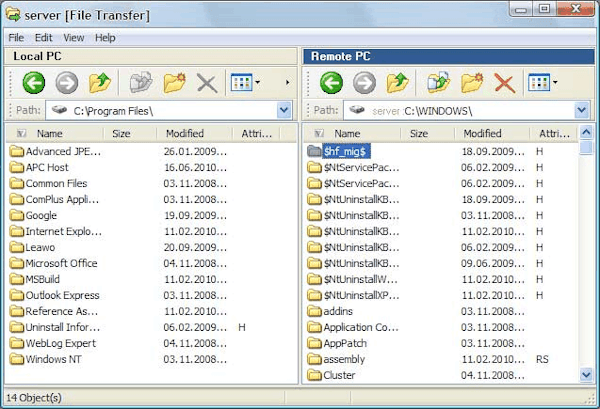The image size is (600, 409).
Task: Click Remote PC scrollbar down arrow
Action: [x=586, y=375]
